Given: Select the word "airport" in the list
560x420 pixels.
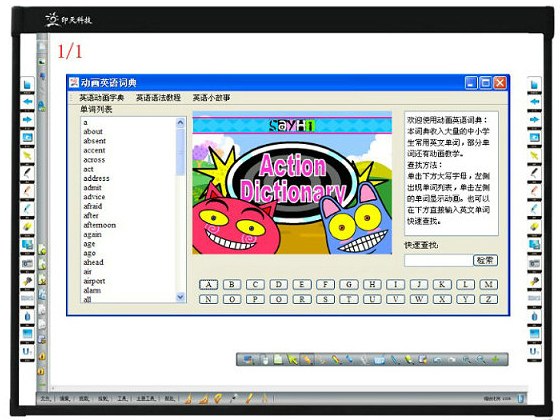Looking at the screenshot, I should (x=94, y=281).
